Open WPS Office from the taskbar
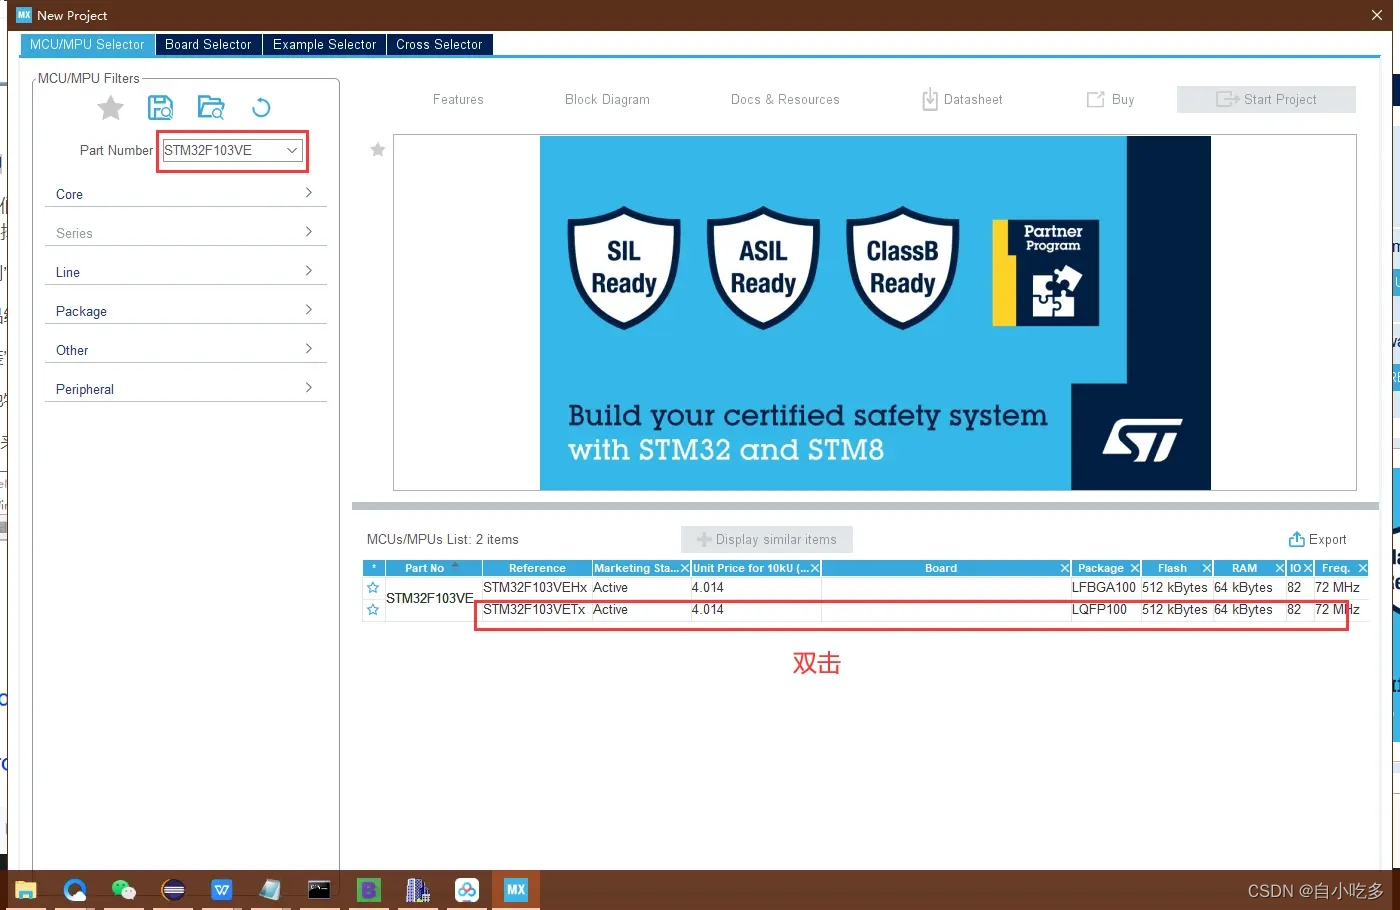The image size is (1400, 910). click(222, 889)
